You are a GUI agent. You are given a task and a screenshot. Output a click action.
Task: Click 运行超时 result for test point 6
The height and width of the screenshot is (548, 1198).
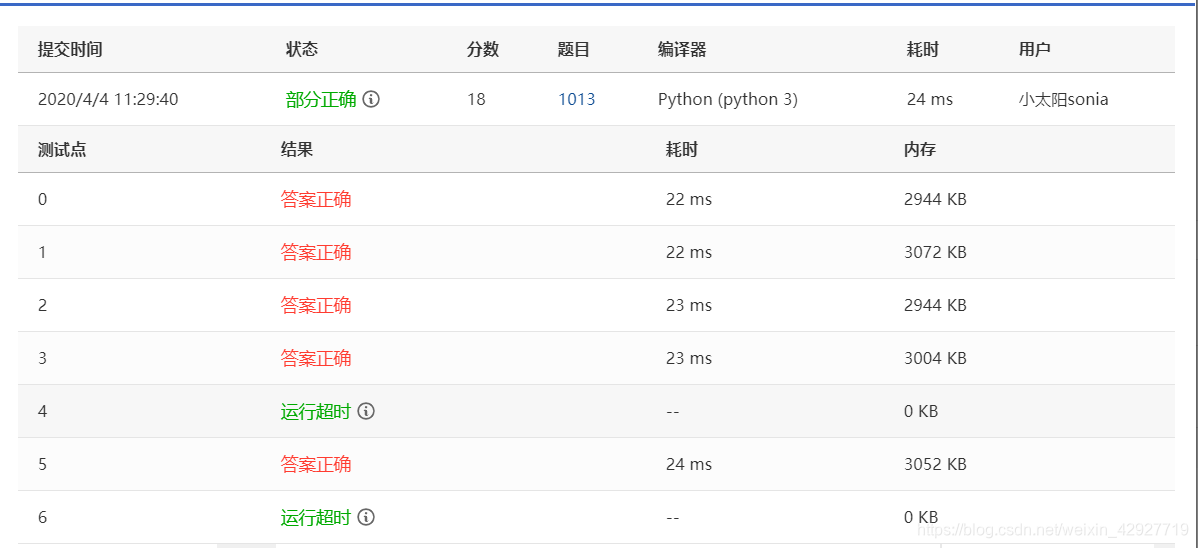[x=316, y=517]
